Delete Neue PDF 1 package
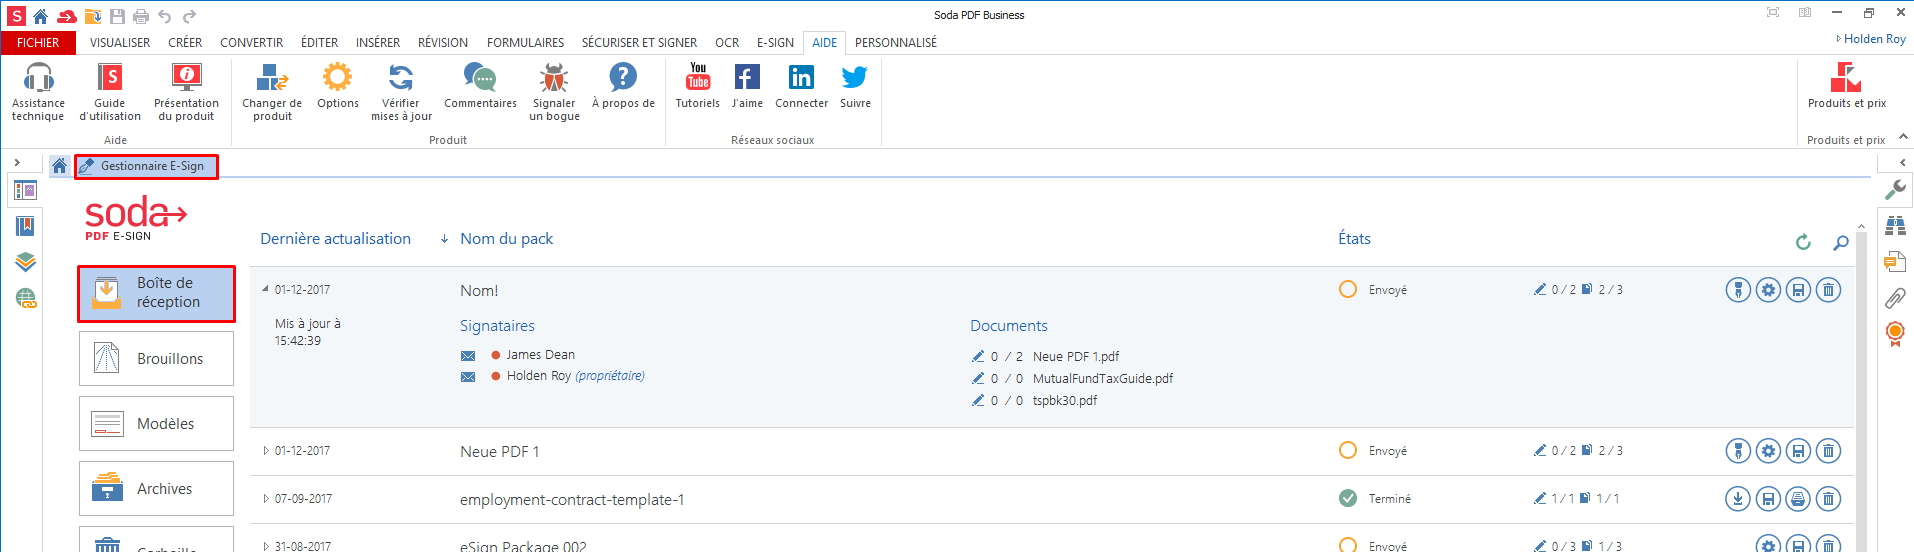Viewport: 1914px width, 552px height. [1828, 451]
